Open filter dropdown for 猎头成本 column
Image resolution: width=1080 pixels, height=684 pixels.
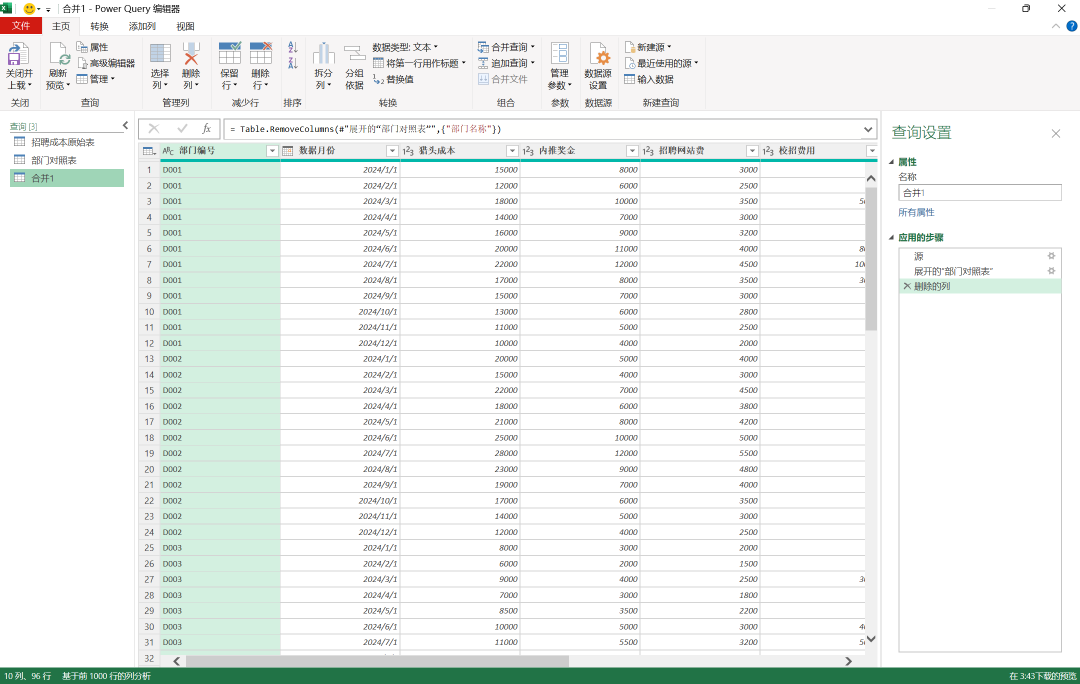[x=512, y=151]
